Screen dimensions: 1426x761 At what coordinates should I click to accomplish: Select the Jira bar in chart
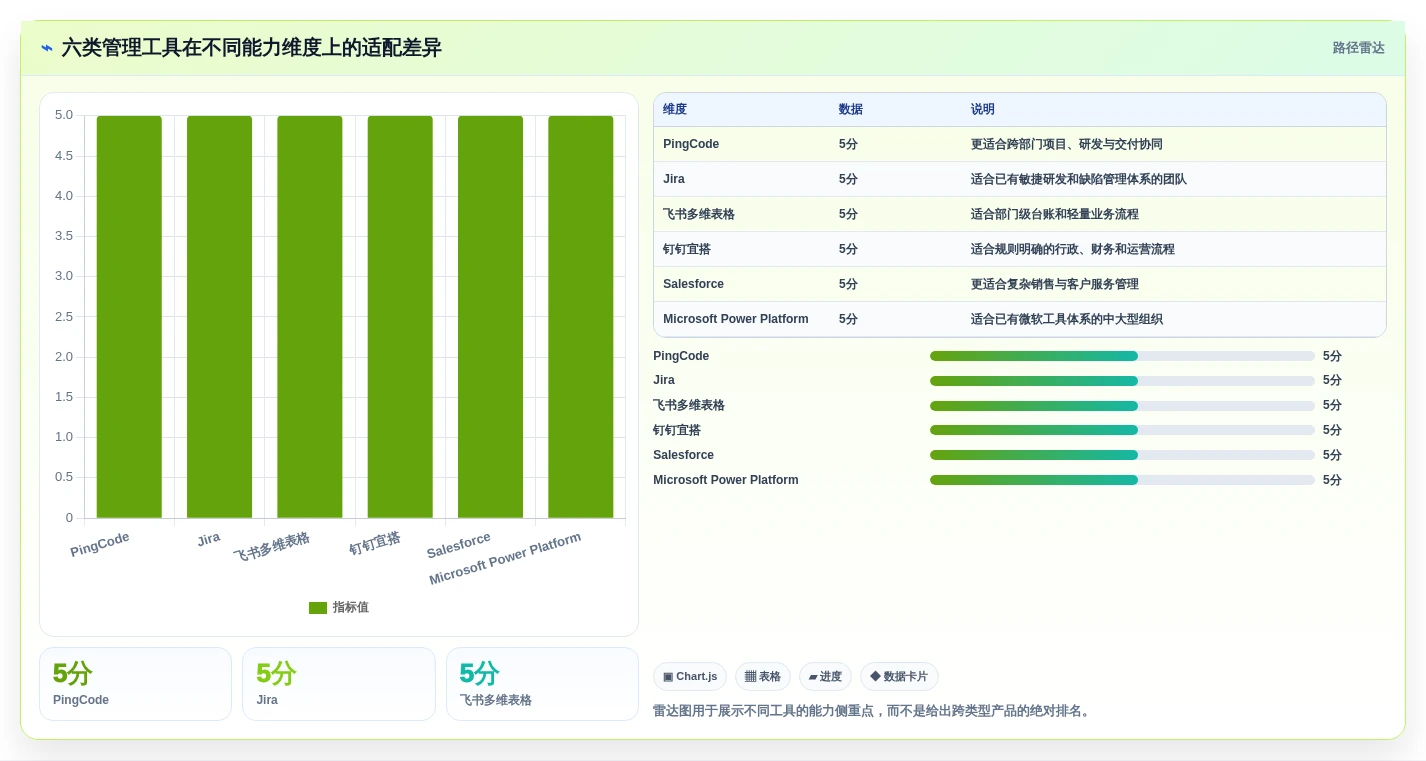pyautogui.click(x=219, y=317)
